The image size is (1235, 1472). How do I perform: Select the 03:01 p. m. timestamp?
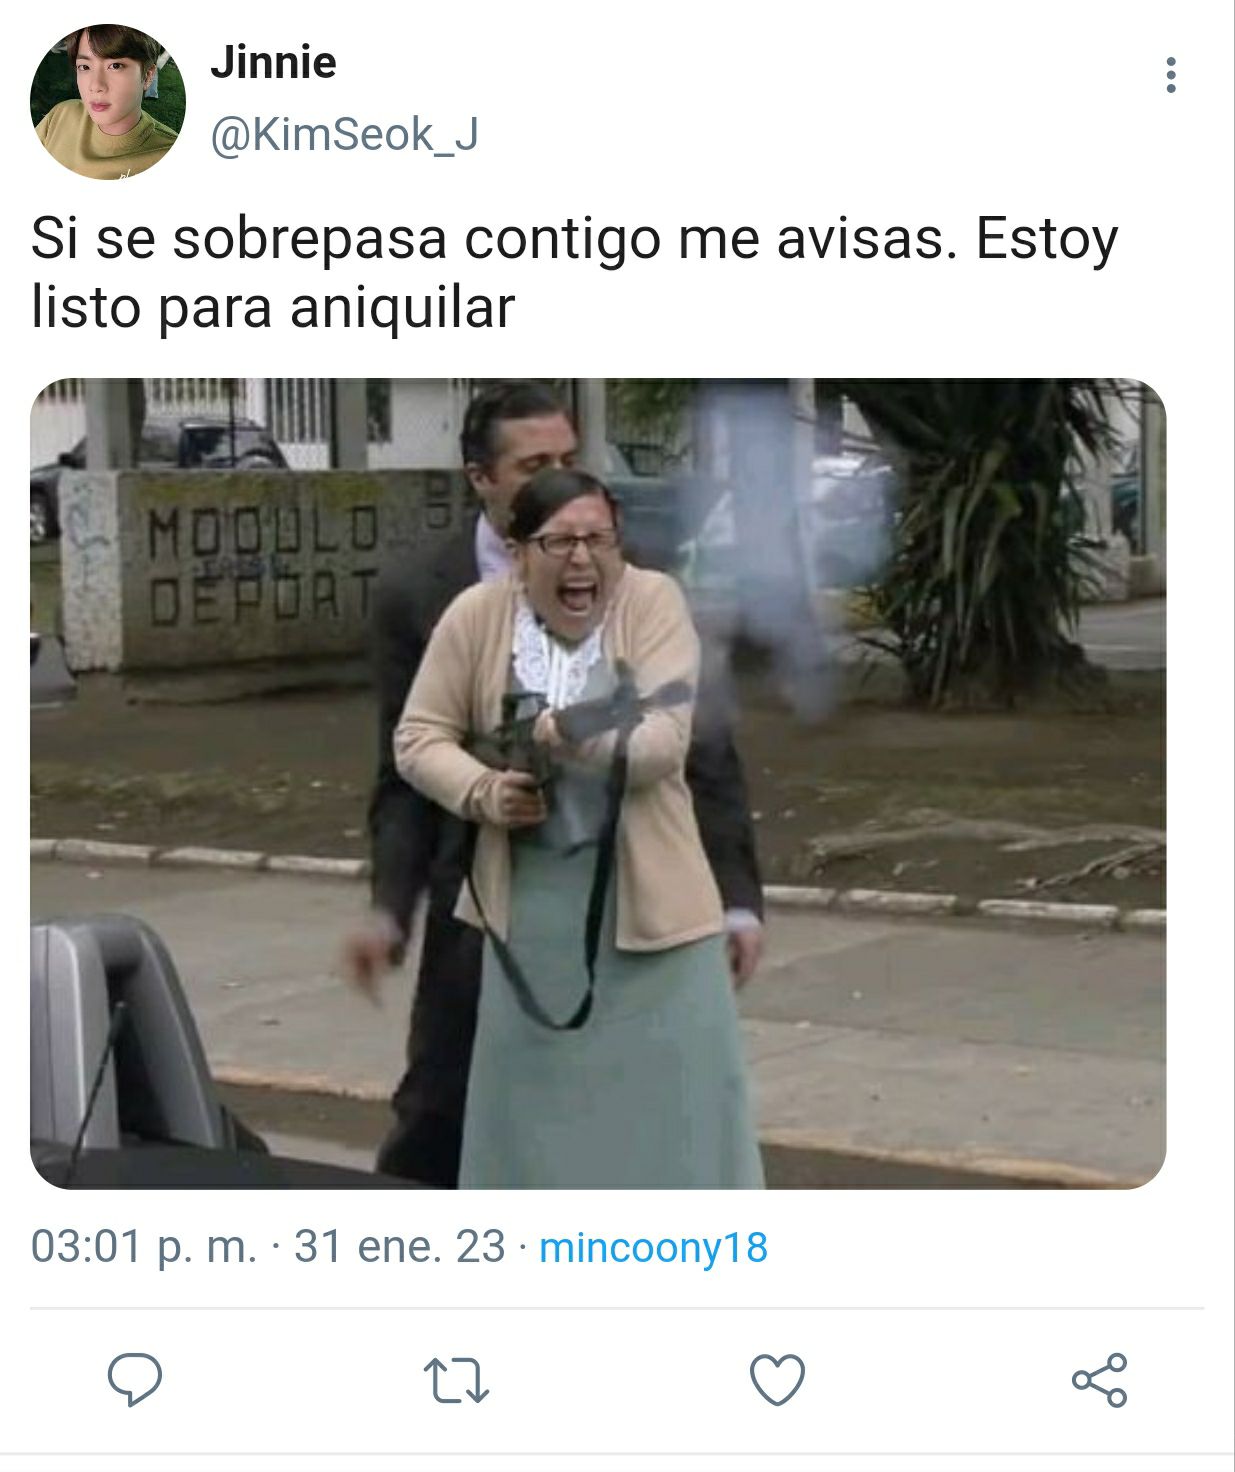pos(144,1247)
